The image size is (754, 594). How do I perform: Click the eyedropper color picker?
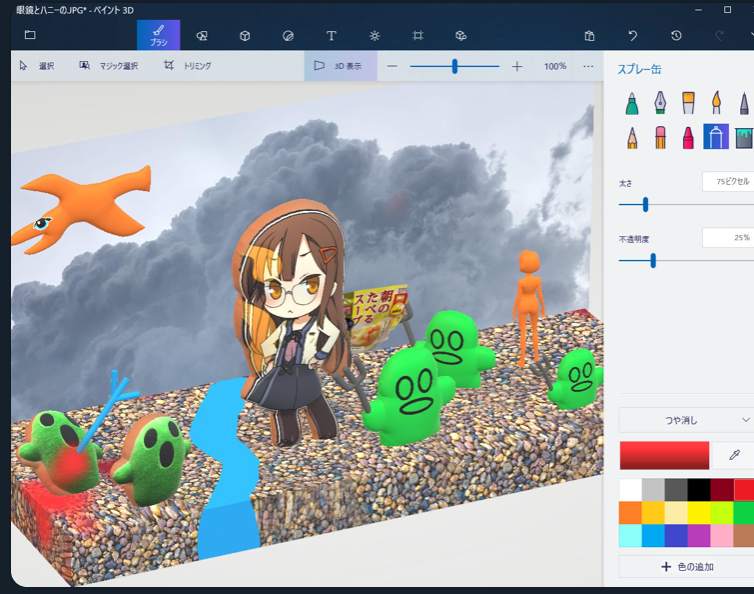pos(734,455)
